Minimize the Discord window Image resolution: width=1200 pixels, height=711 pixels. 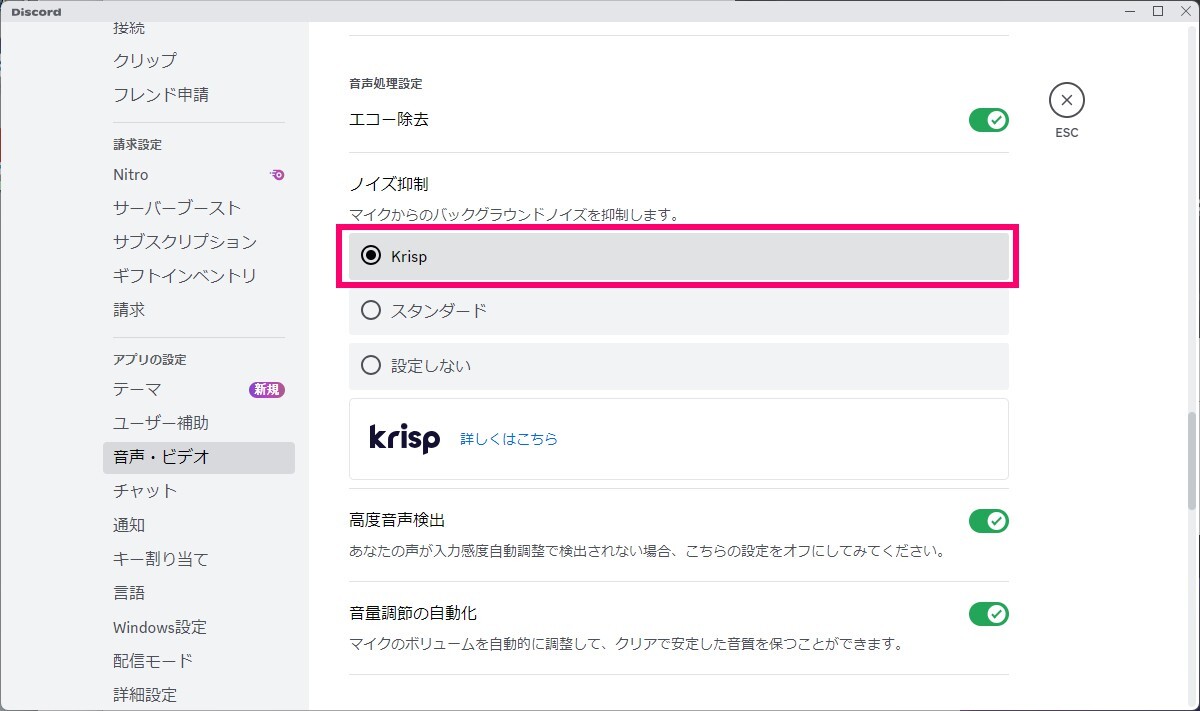tap(1130, 11)
